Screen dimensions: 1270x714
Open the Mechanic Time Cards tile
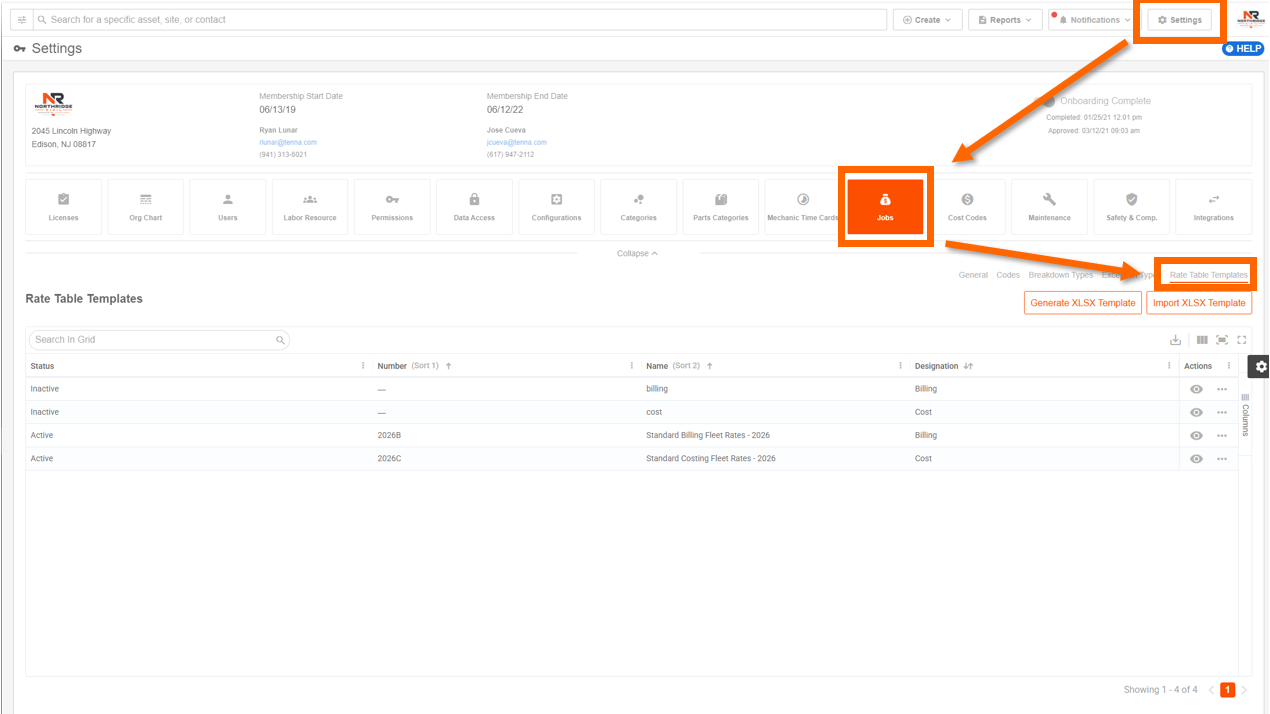point(803,207)
